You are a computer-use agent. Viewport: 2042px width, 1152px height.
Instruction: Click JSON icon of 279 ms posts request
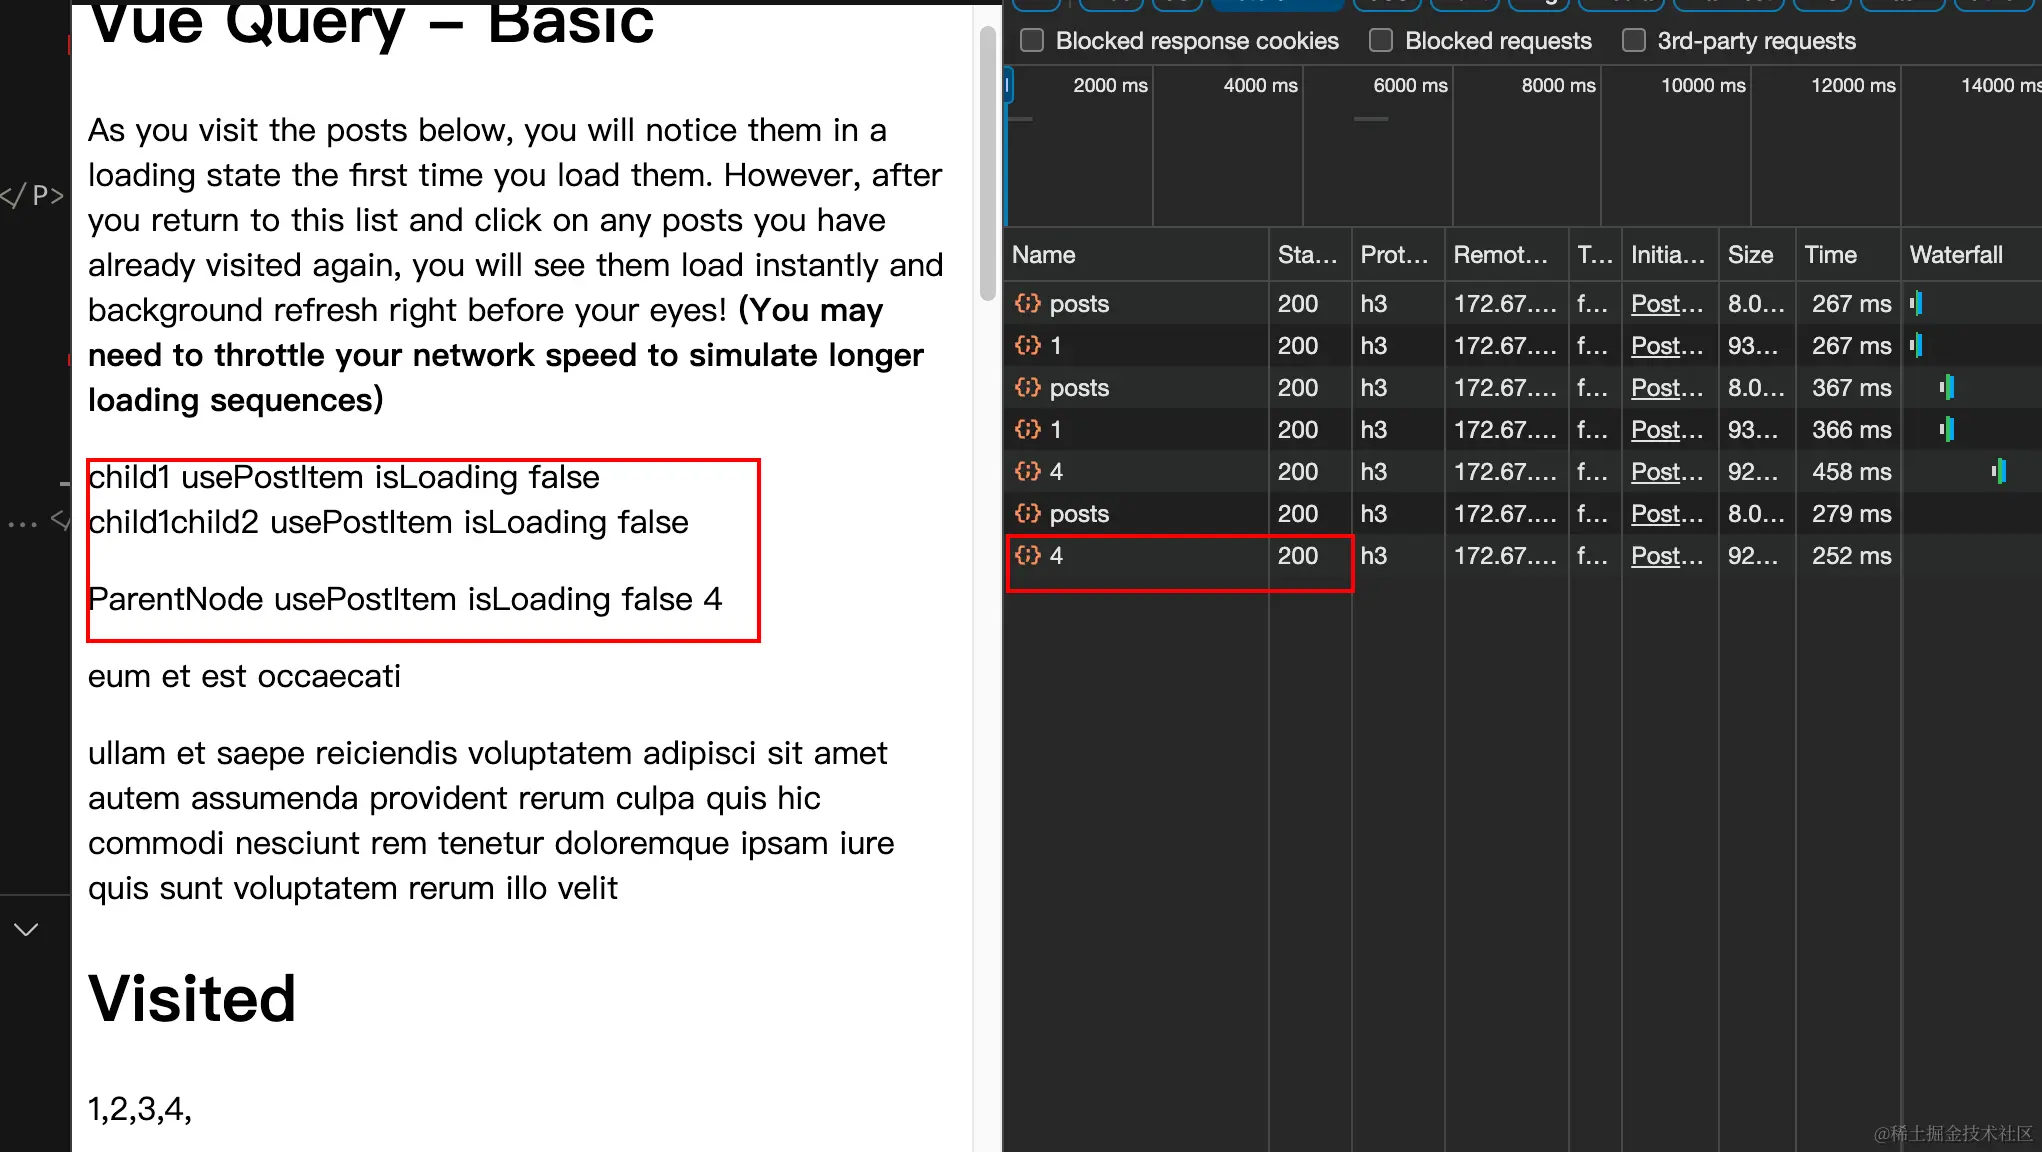[1027, 513]
